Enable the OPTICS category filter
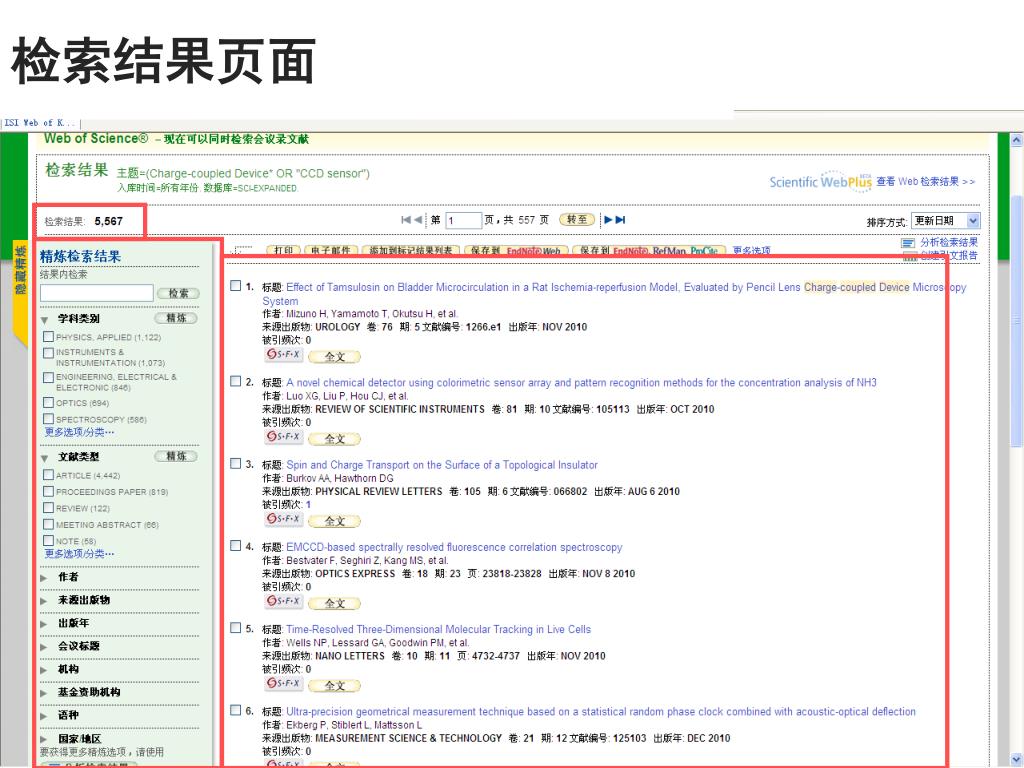This screenshot has width=1024, height=768. (48, 403)
